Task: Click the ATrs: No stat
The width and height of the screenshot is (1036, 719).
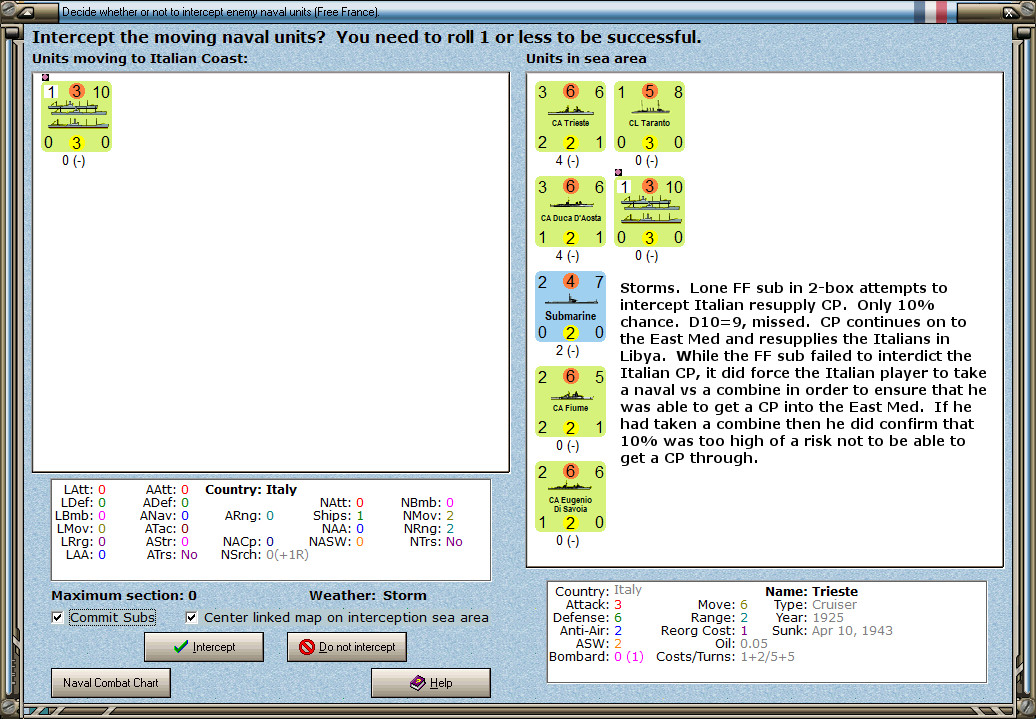Action: [x=172, y=554]
